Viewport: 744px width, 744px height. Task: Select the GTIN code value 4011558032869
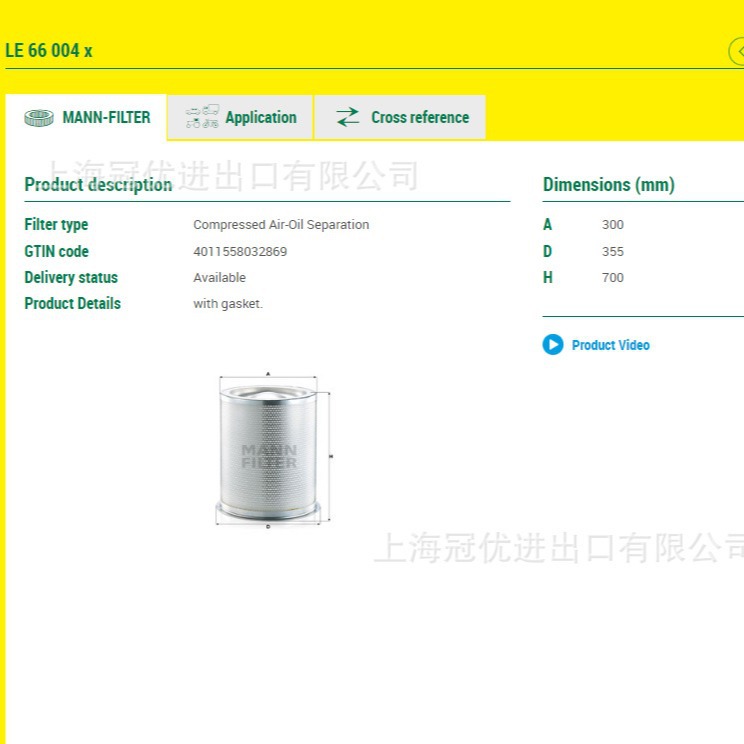[240, 251]
